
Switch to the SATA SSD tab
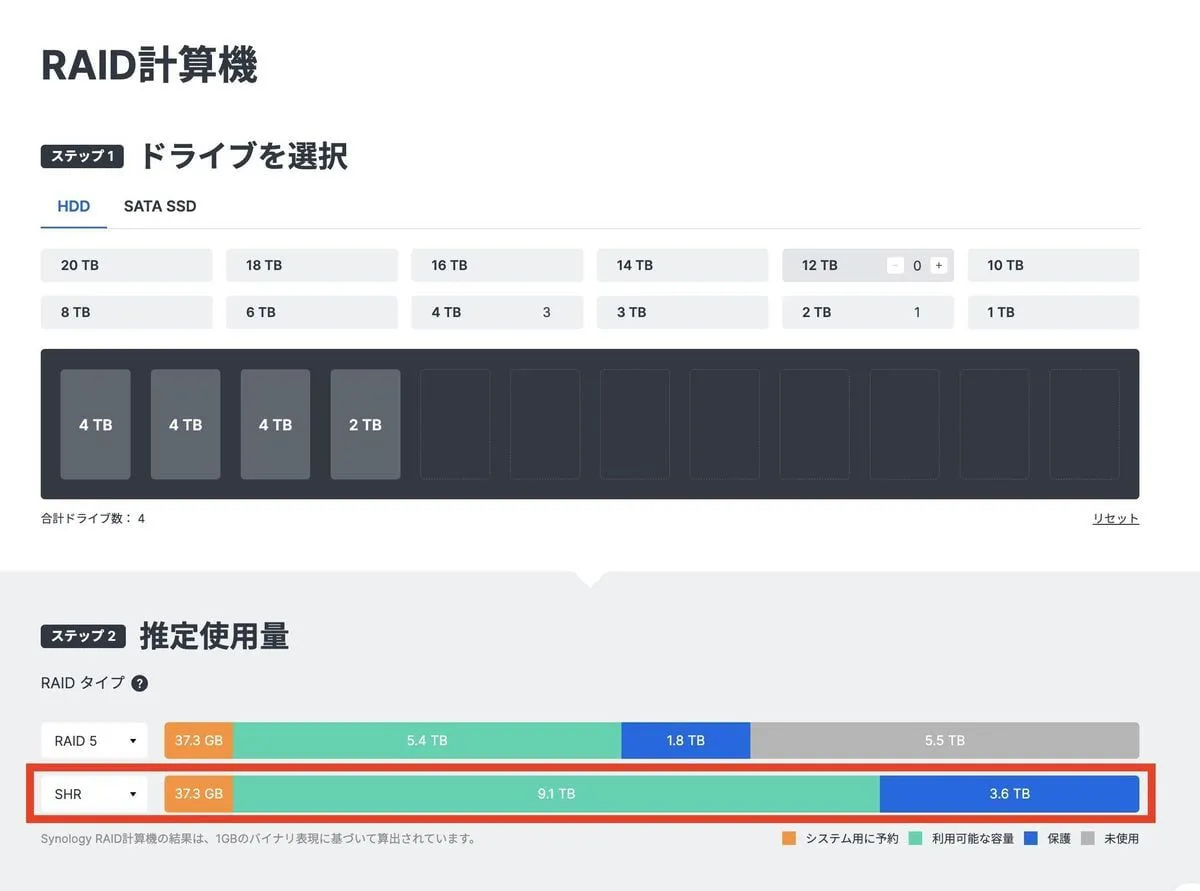coord(160,207)
